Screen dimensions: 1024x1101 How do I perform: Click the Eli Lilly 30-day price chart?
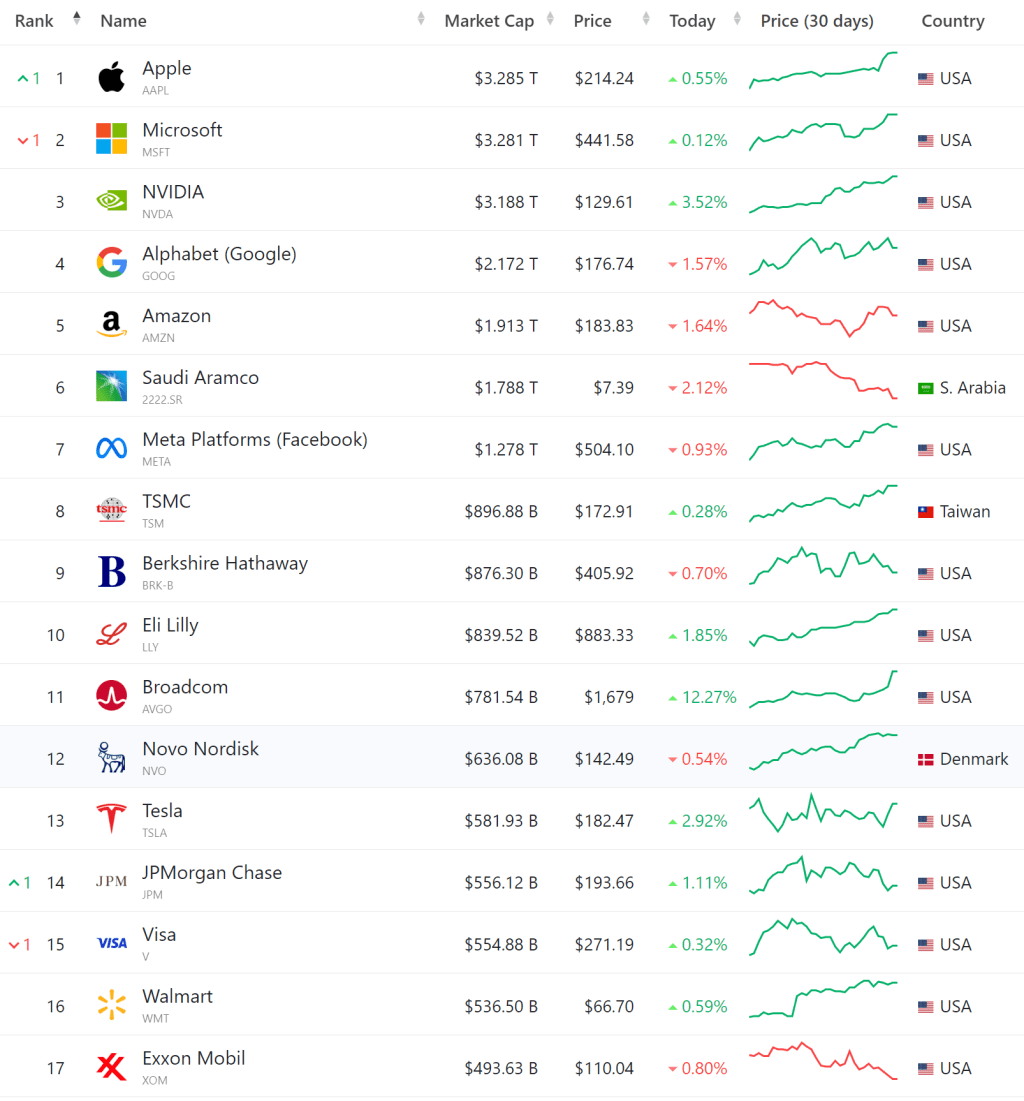click(x=824, y=626)
